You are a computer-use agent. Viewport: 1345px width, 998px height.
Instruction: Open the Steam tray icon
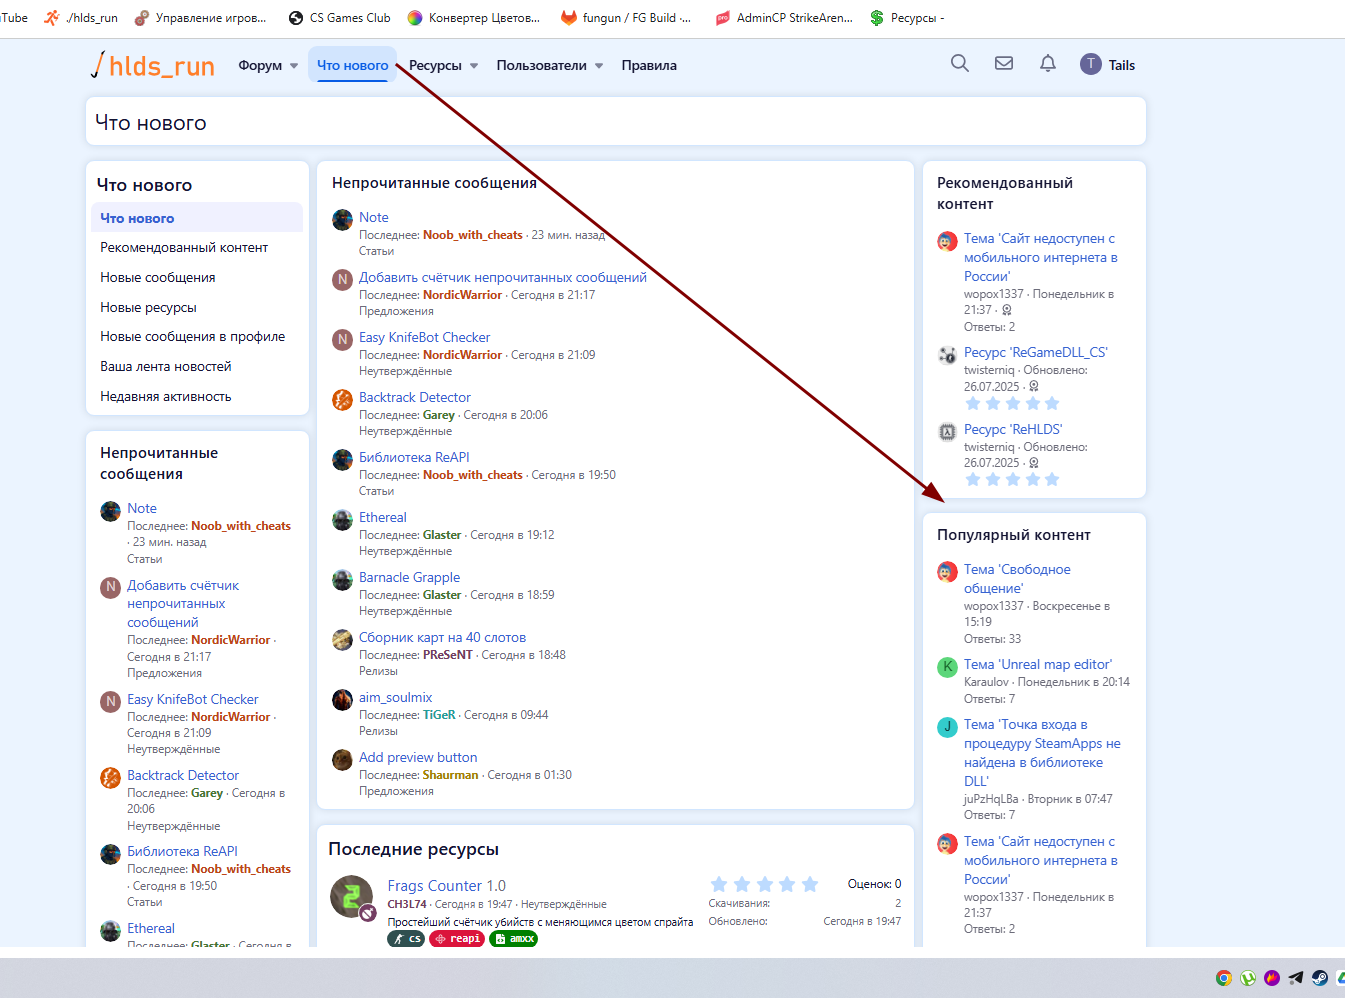coord(1320,978)
